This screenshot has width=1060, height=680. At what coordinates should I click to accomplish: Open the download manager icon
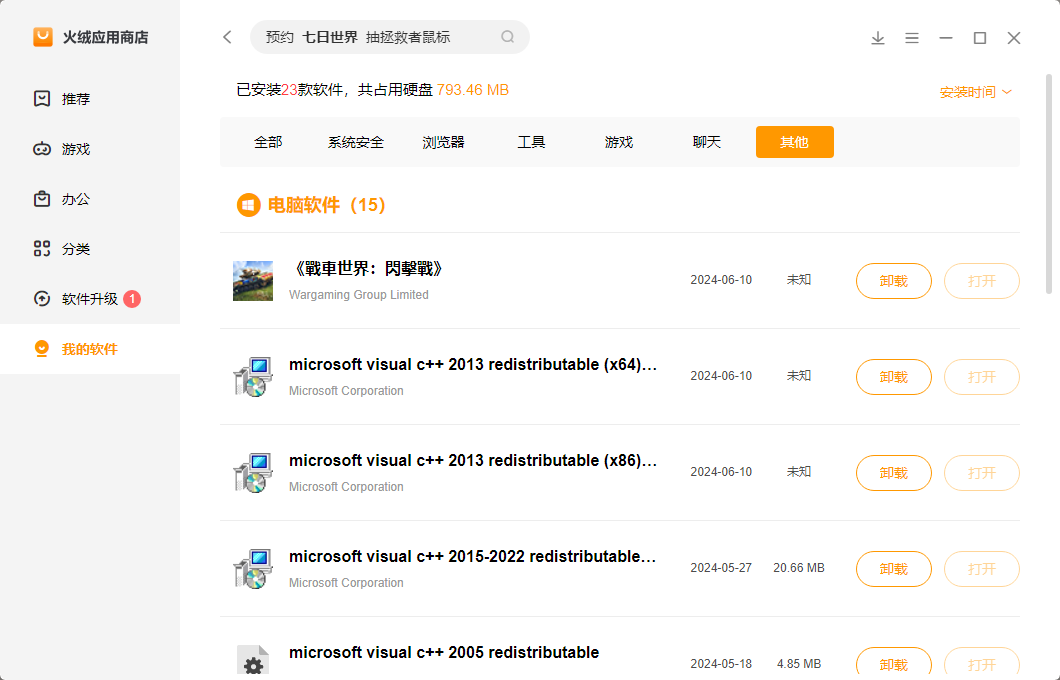pos(878,37)
